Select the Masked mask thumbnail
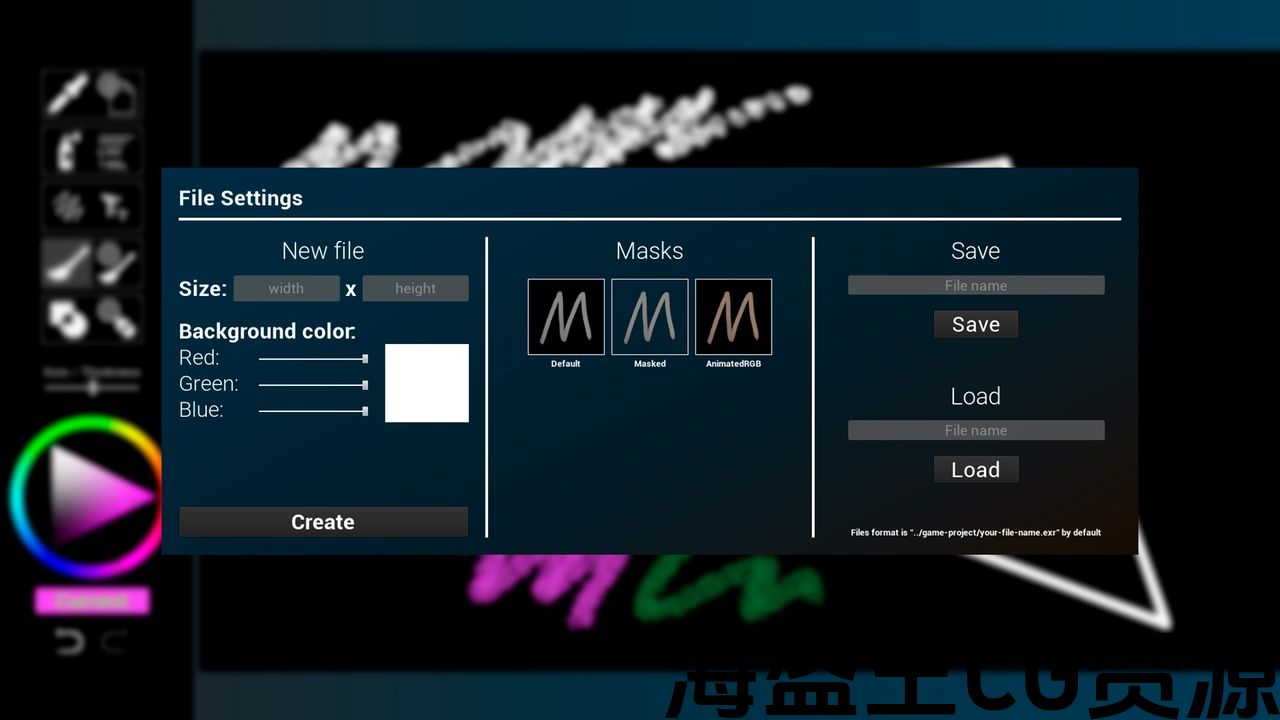The height and width of the screenshot is (720, 1280). [x=650, y=317]
